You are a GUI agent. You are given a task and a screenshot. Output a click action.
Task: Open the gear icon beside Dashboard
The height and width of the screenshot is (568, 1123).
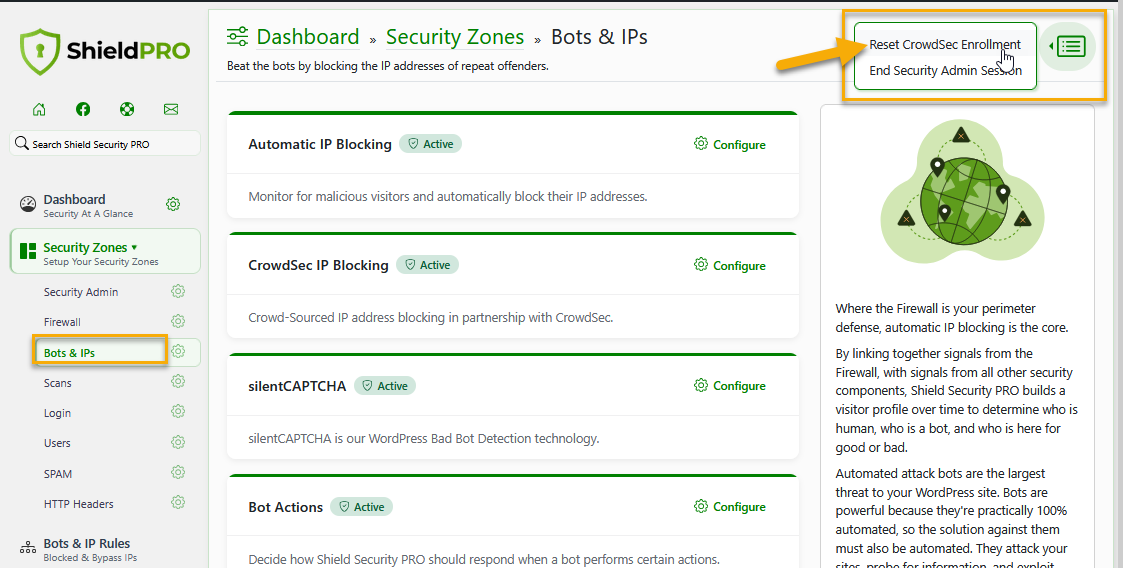point(173,204)
